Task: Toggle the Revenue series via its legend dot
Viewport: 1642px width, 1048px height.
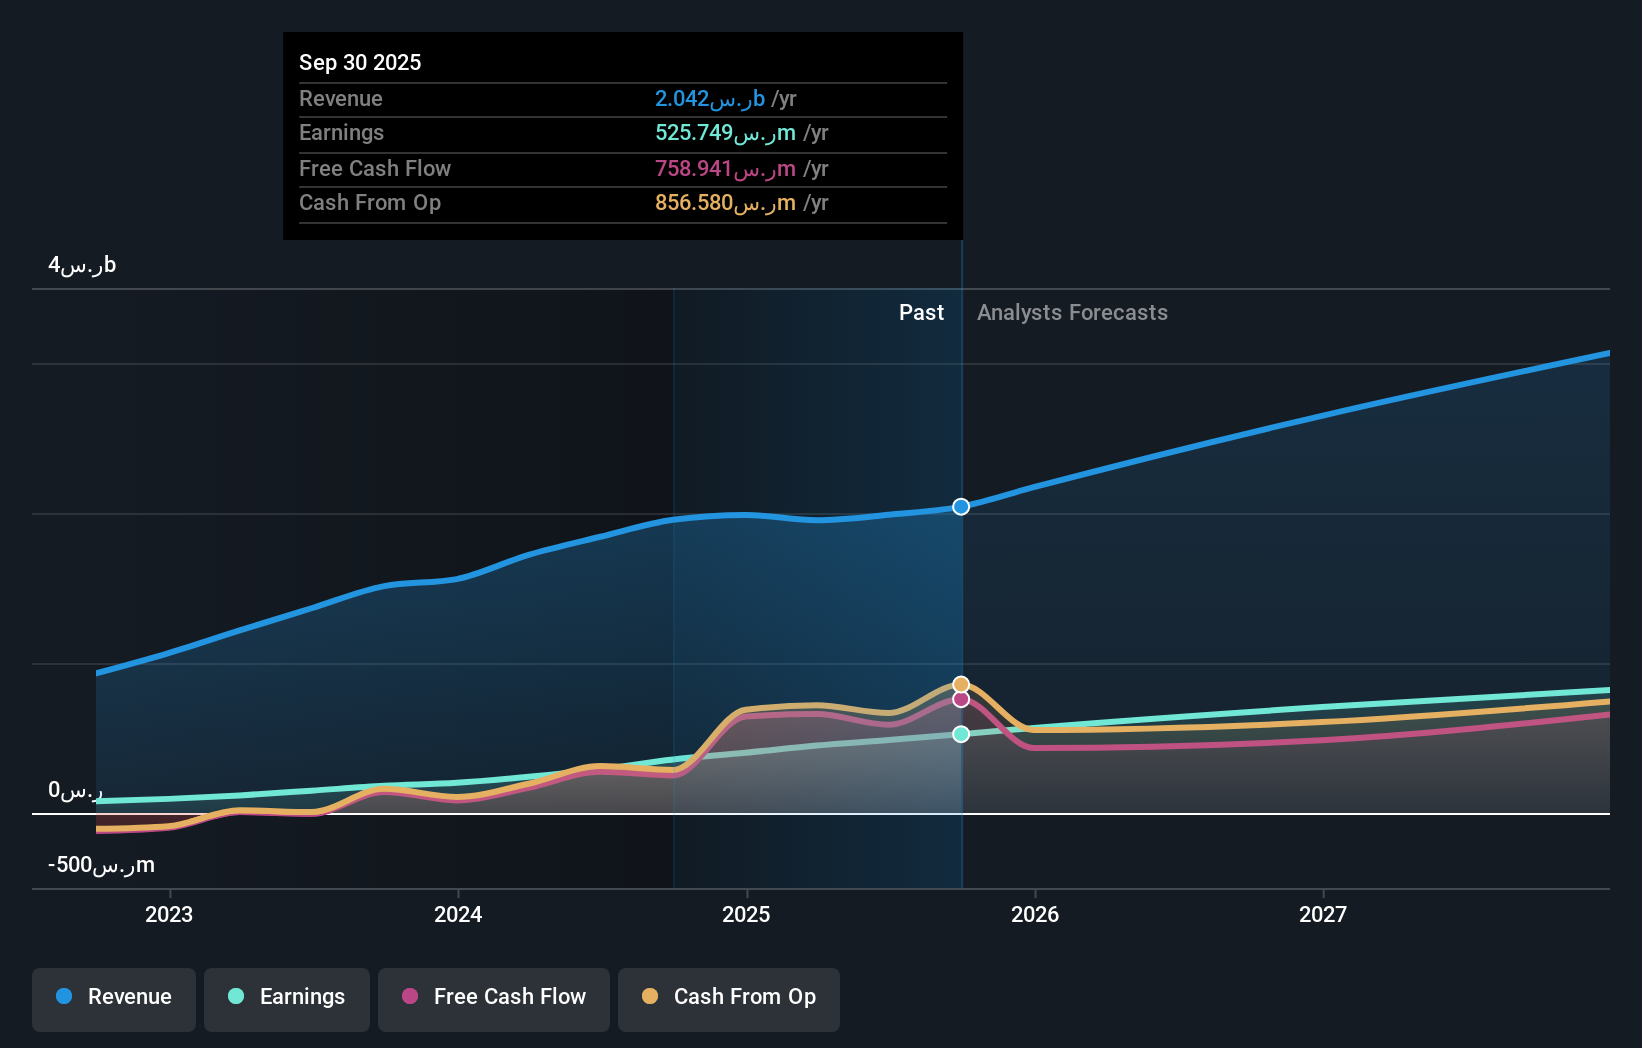Action: pos(65,997)
